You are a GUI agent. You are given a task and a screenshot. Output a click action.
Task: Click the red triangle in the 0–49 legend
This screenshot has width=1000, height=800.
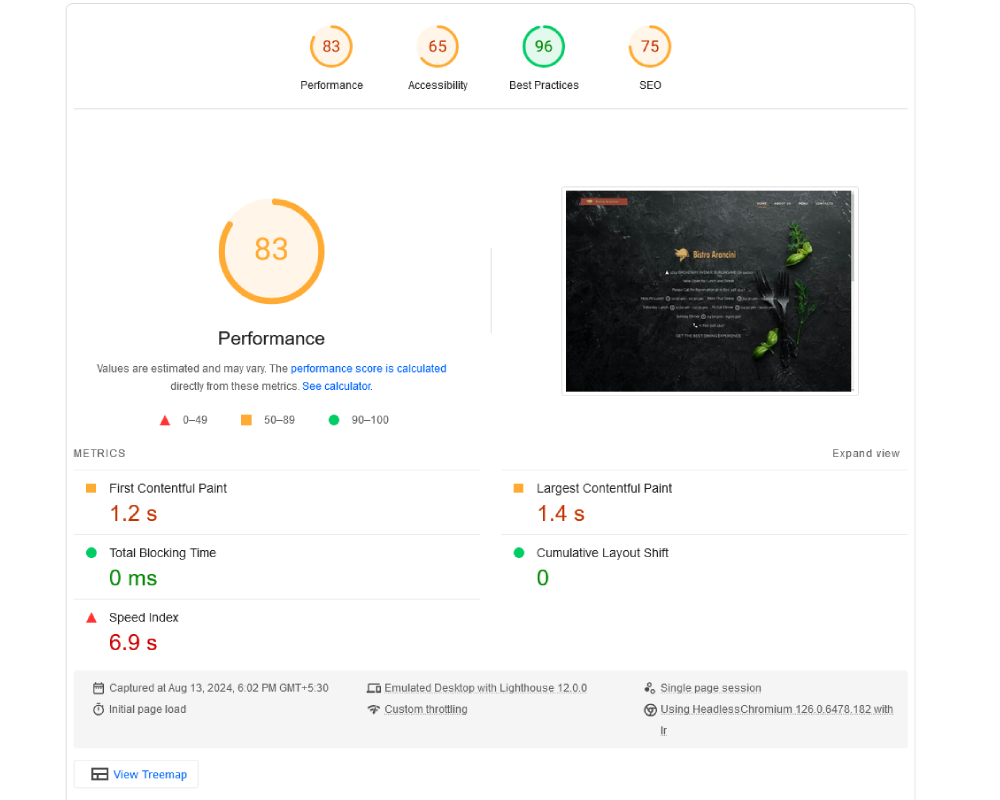coord(165,420)
